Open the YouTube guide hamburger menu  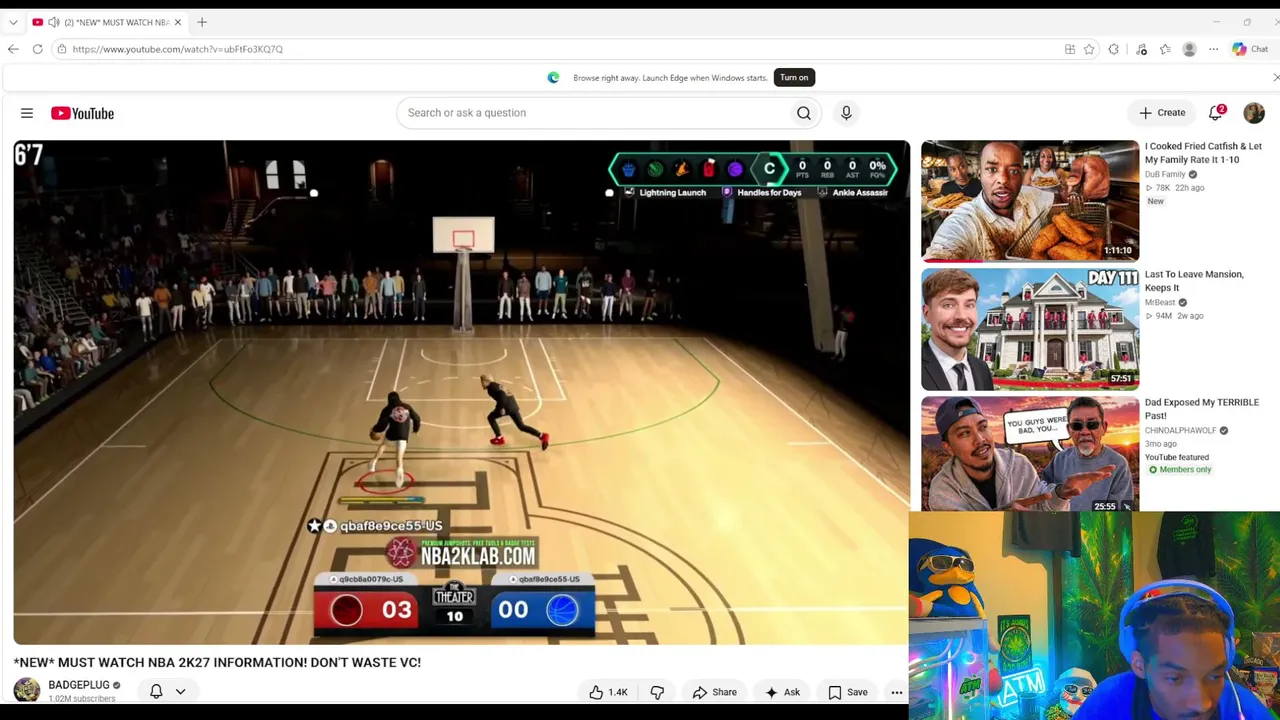tap(27, 113)
